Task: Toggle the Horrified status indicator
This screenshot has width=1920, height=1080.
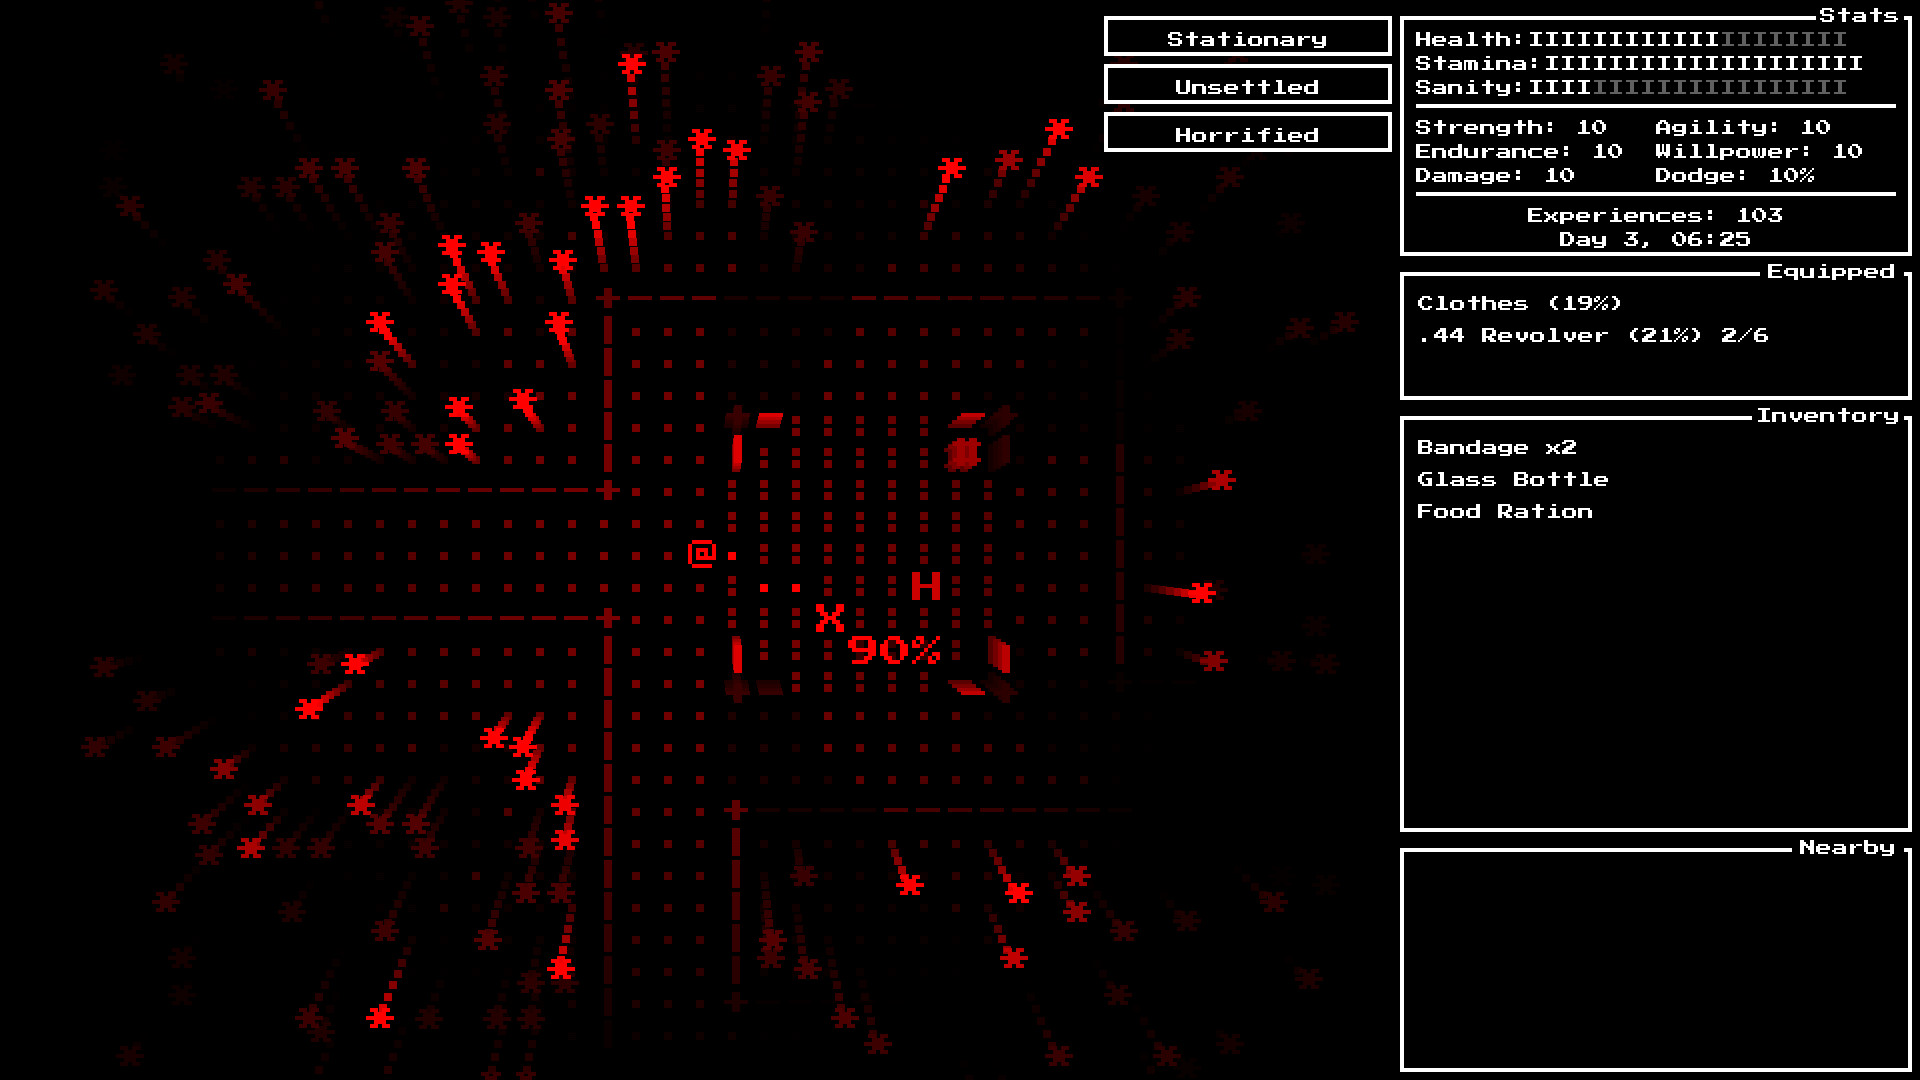Action: 1246,133
